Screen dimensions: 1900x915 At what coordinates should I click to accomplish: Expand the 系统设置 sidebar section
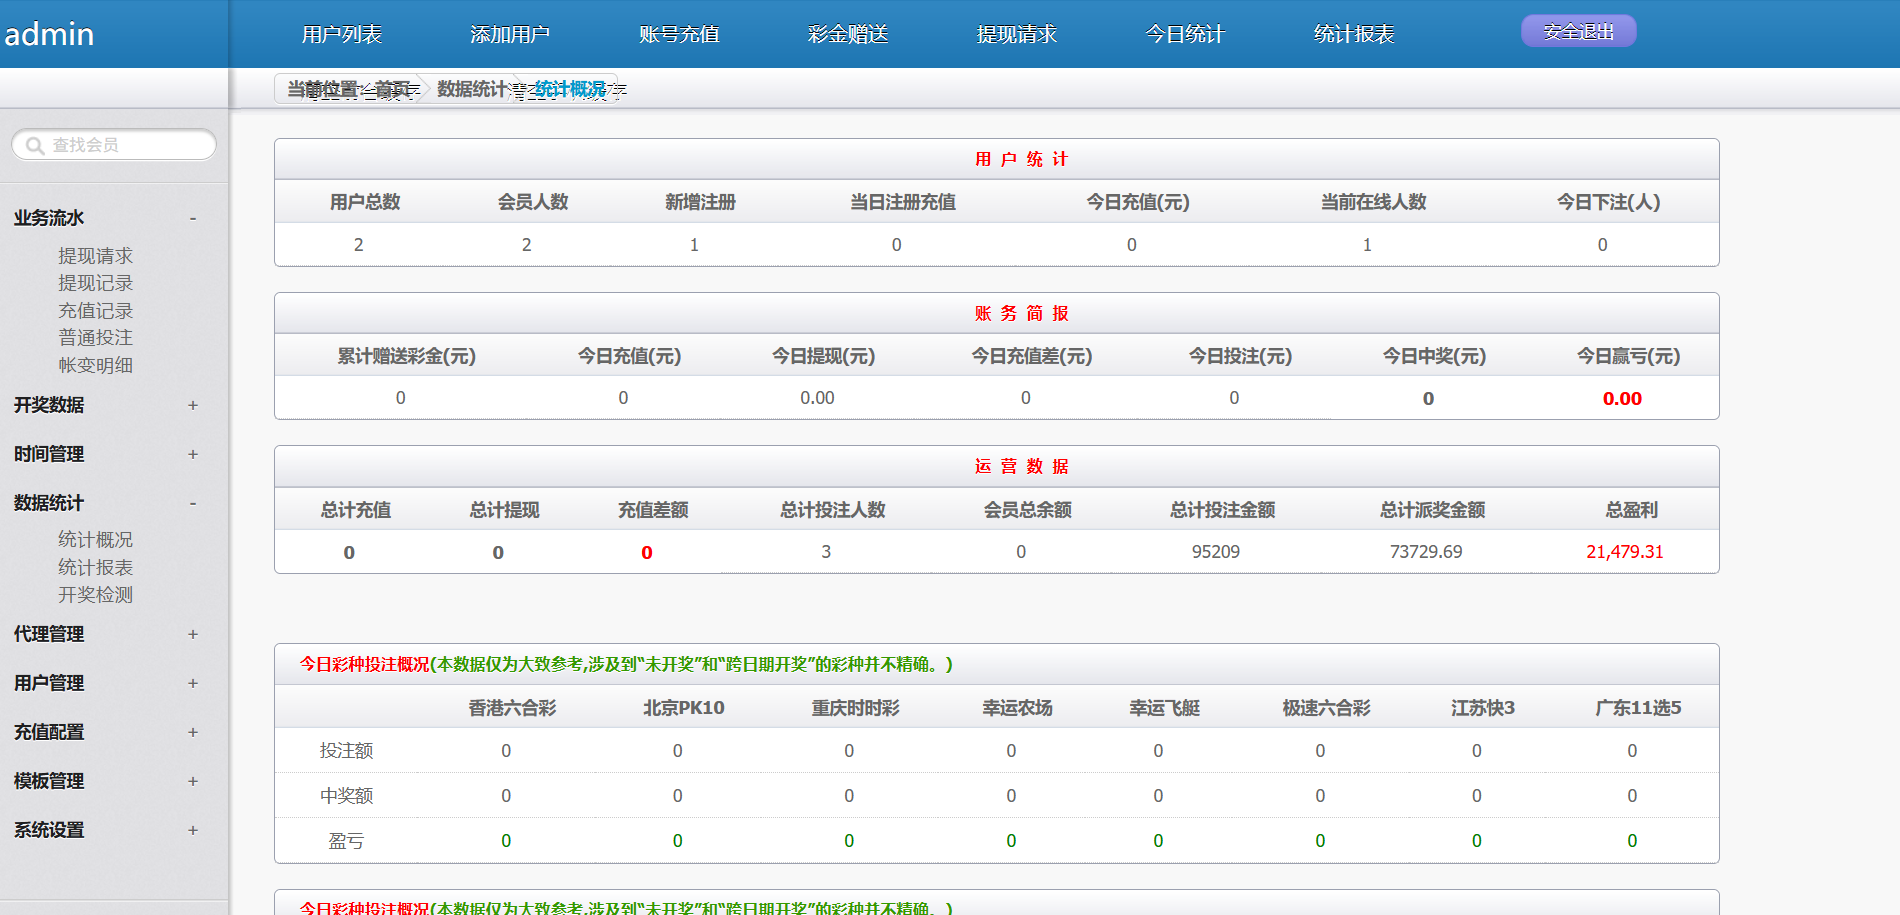coord(193,830)
